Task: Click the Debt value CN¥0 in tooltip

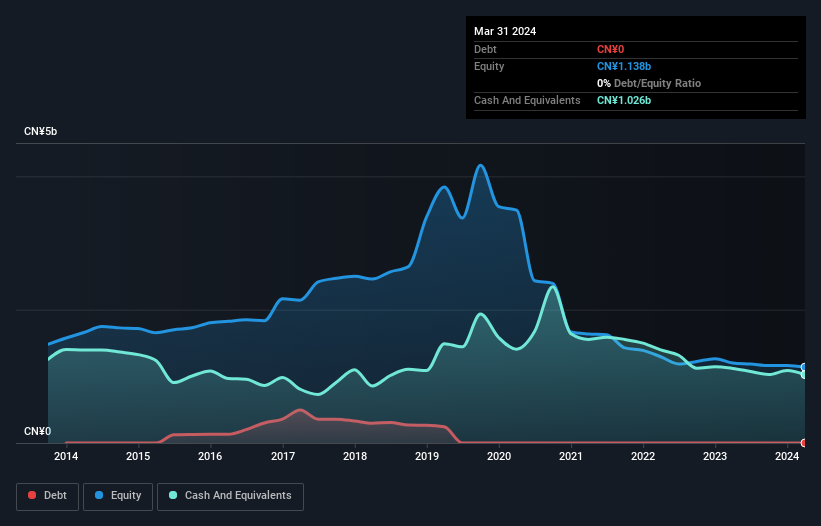Action: click(611, 49)
